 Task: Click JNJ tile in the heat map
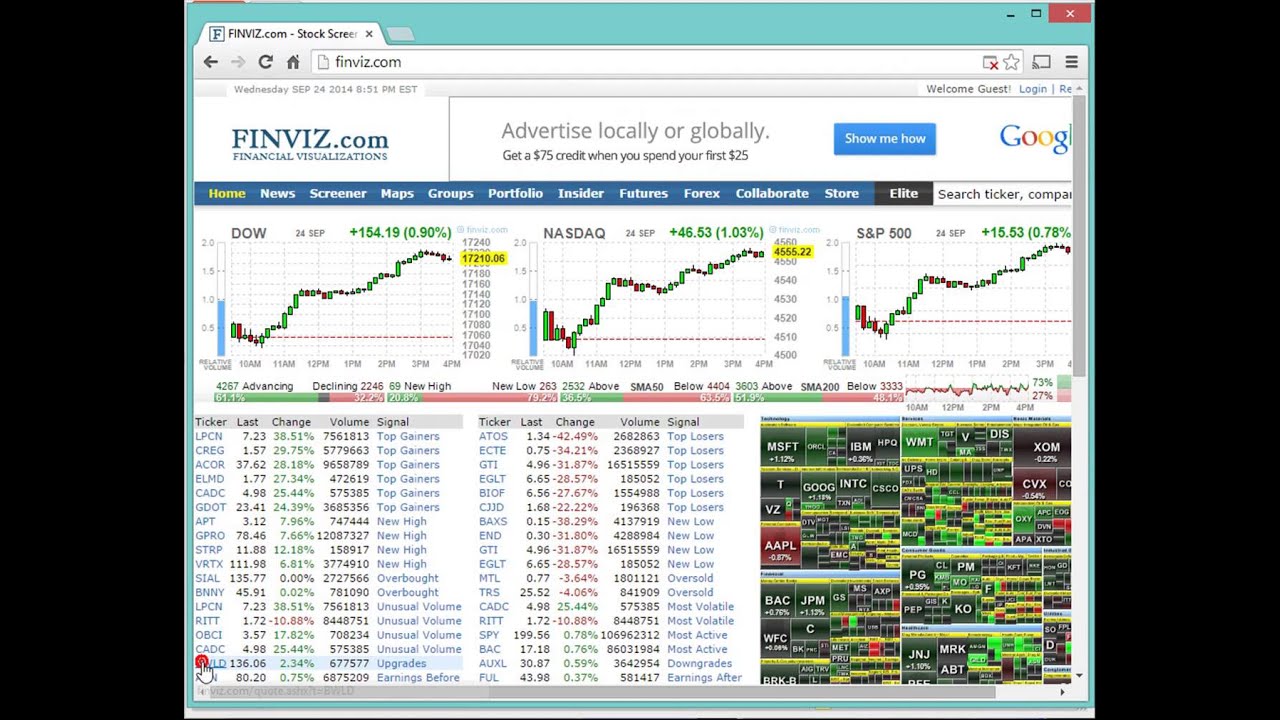[x=919, y=658]
